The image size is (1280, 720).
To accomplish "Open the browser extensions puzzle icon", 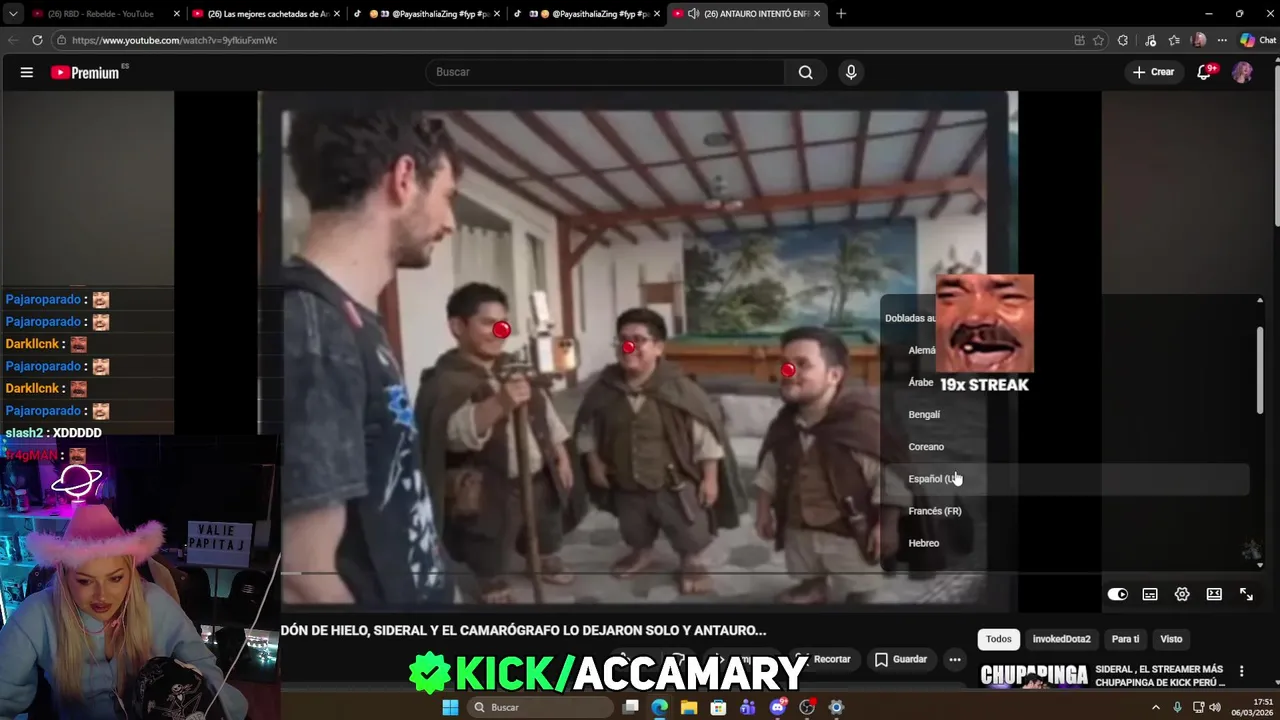I will click(1123, 40).
